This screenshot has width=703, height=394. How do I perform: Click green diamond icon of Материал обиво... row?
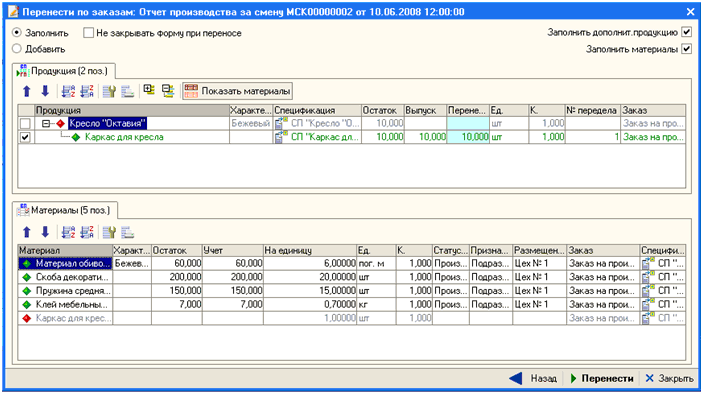[x=27, y=264]
